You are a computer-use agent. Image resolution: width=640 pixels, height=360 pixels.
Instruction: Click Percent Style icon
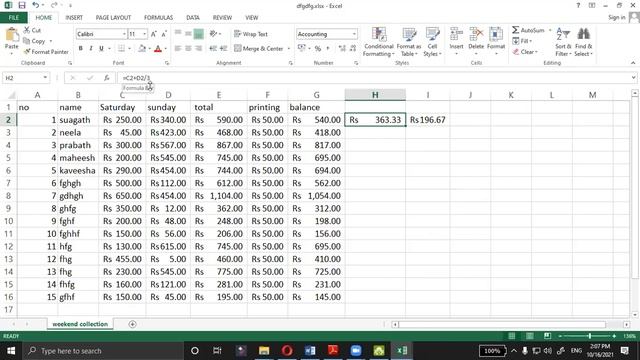[x=318, y=49]
